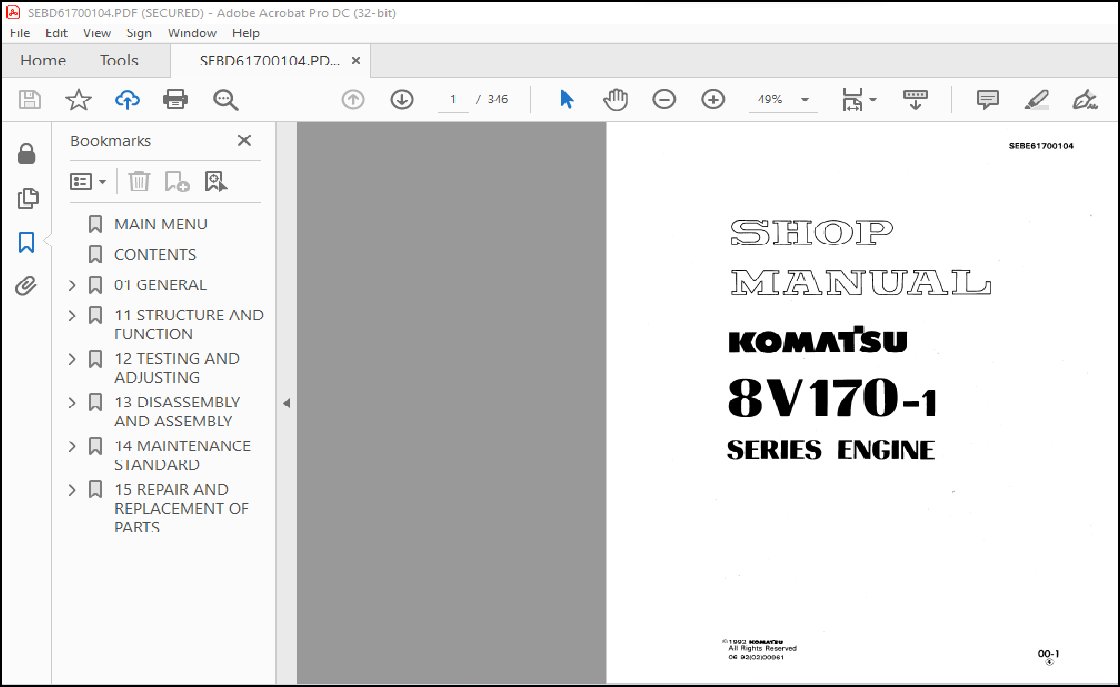Screen dimensions: 1120x687
Task: Jump to 01 GENERAL bookmark
Action: [161, 285]
